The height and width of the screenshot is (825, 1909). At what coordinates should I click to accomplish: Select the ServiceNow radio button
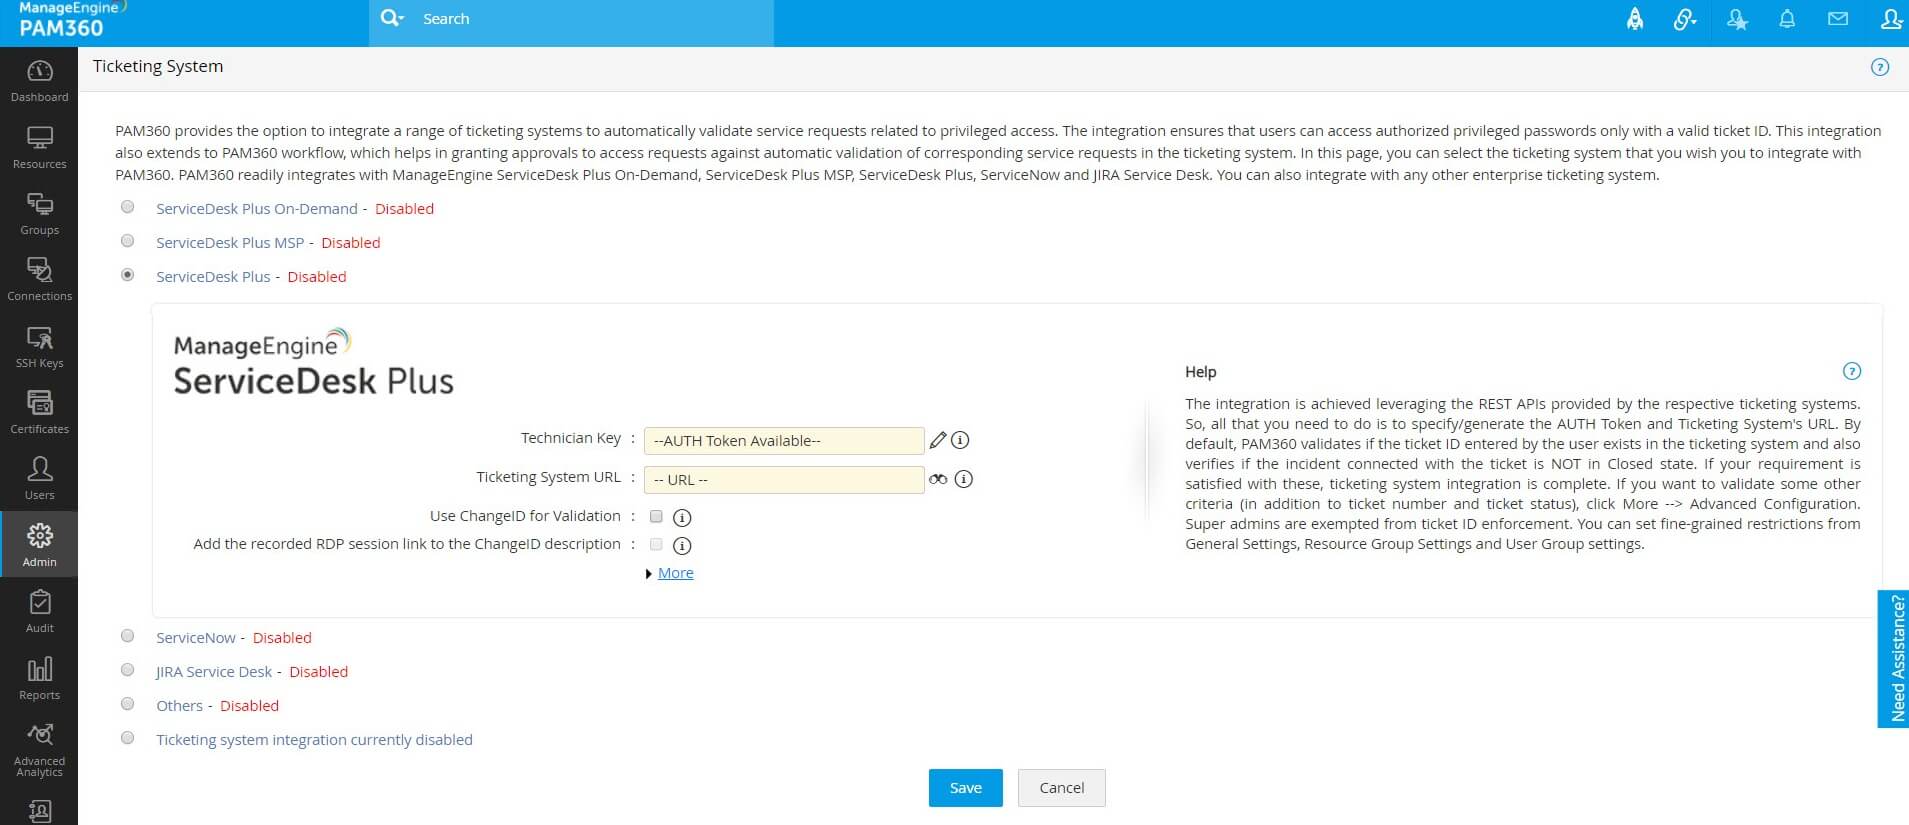coord(128,636)
